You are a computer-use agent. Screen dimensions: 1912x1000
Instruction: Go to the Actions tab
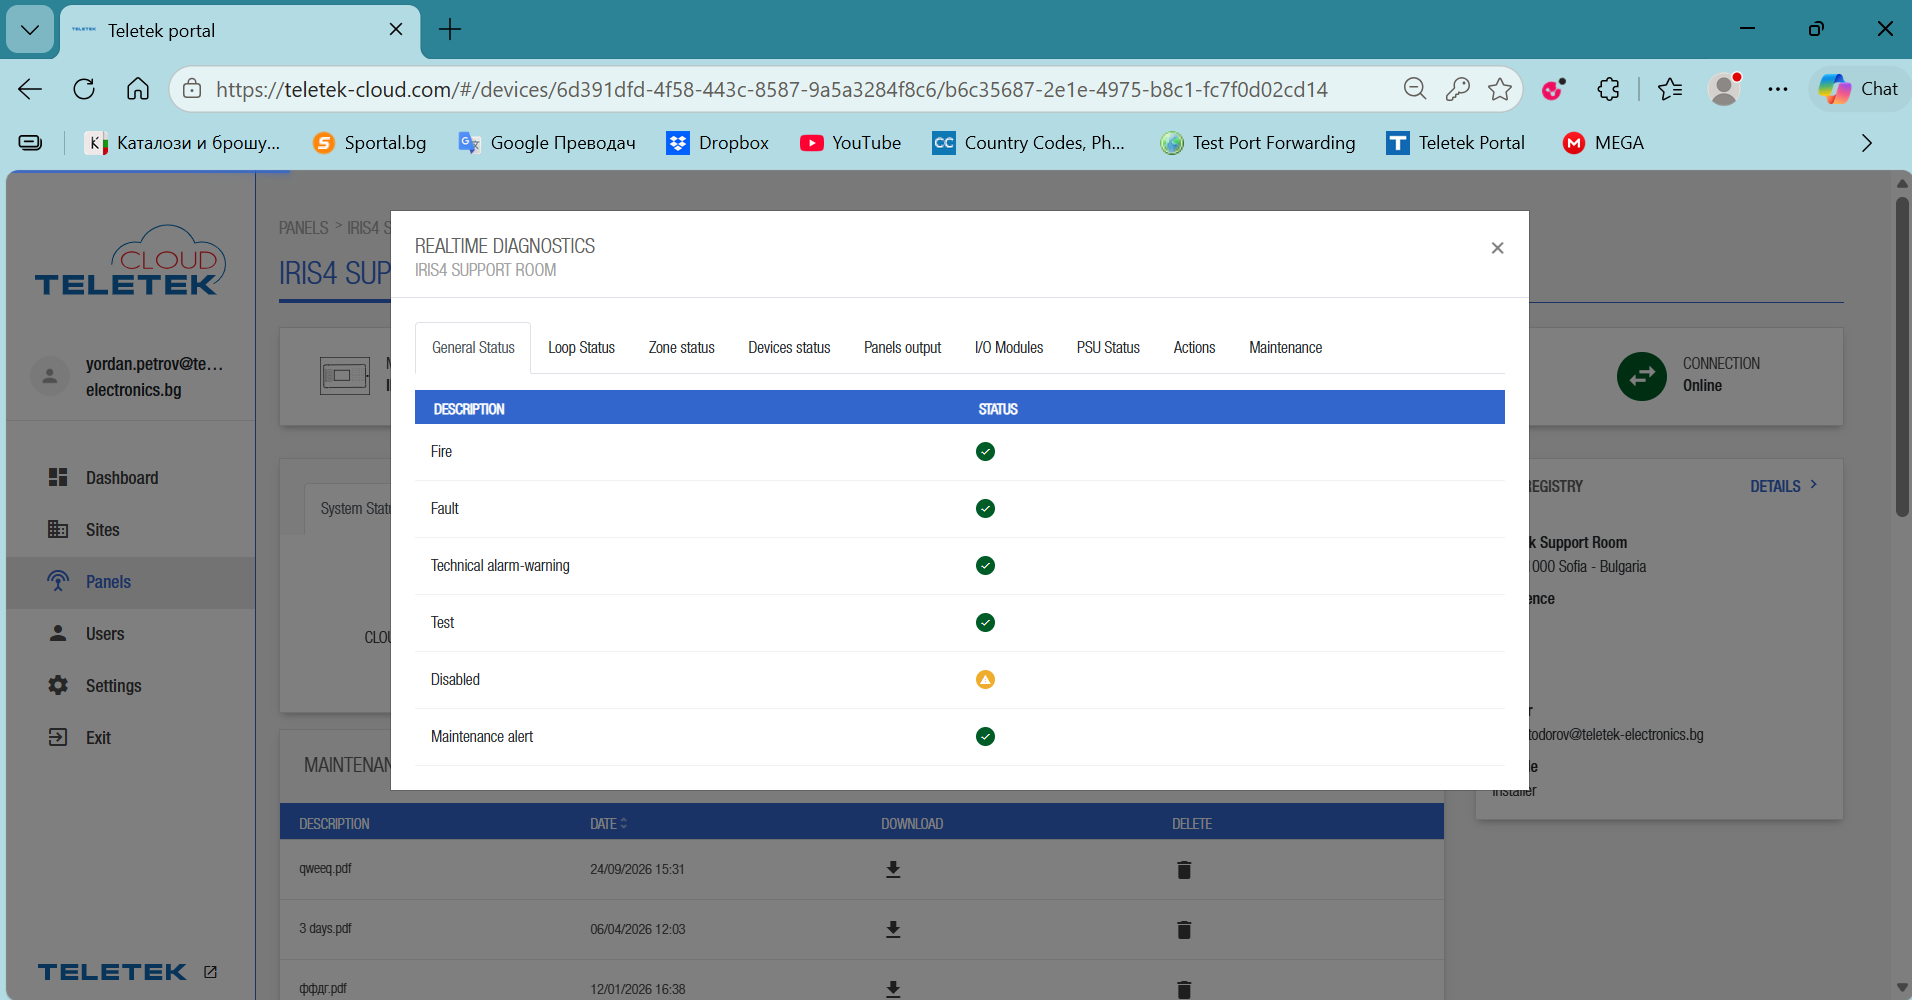pos(1194,348)
